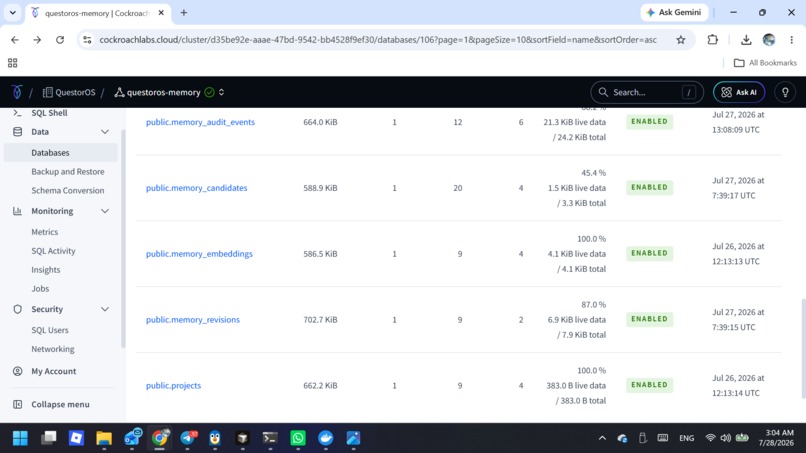The image size is (806, 453).
Task: Open the public.memory_audit_events table
Action: coord(200,122)
